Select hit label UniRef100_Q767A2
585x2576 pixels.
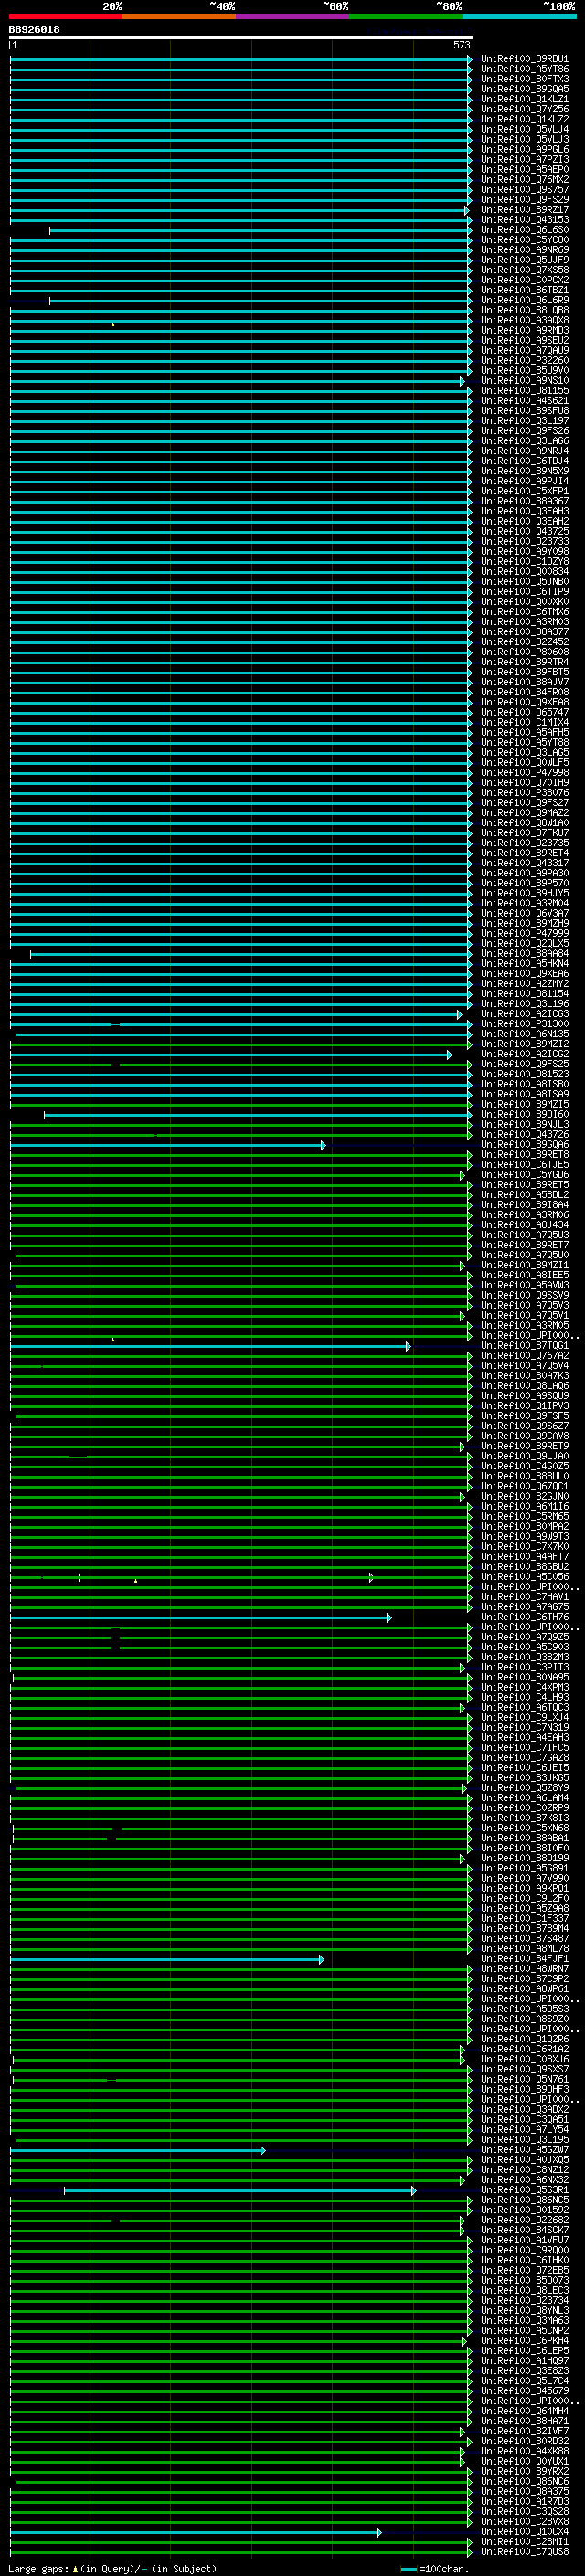pos(524,1356)
